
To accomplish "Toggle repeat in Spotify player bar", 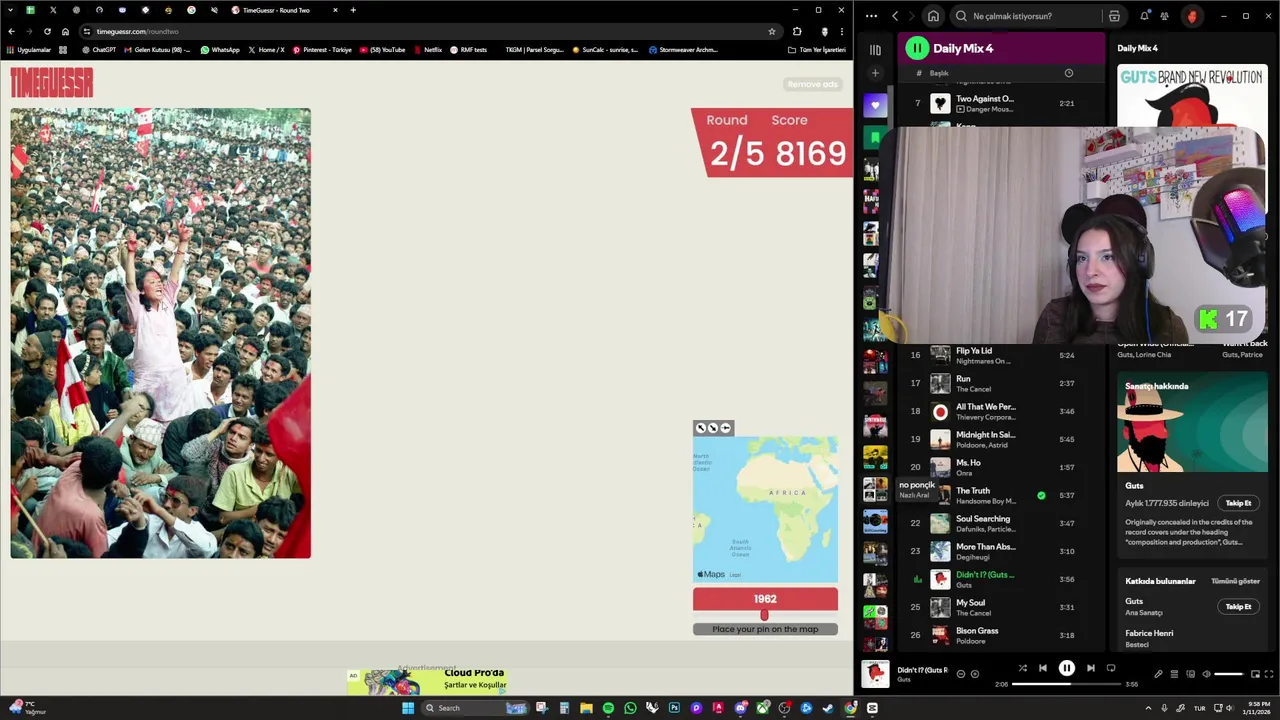I will point(1111,668).
